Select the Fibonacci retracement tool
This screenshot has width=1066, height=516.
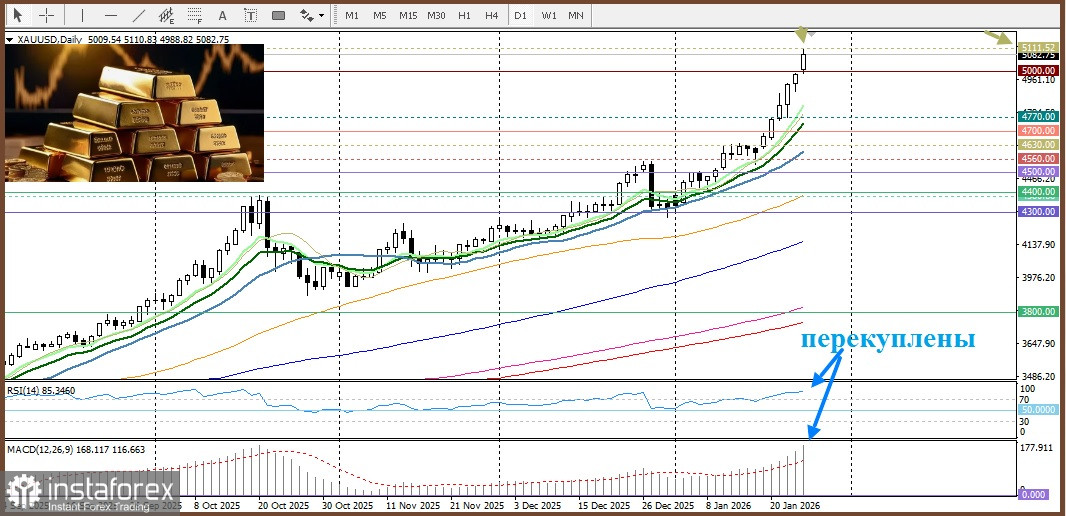click(x=194, y=16)
